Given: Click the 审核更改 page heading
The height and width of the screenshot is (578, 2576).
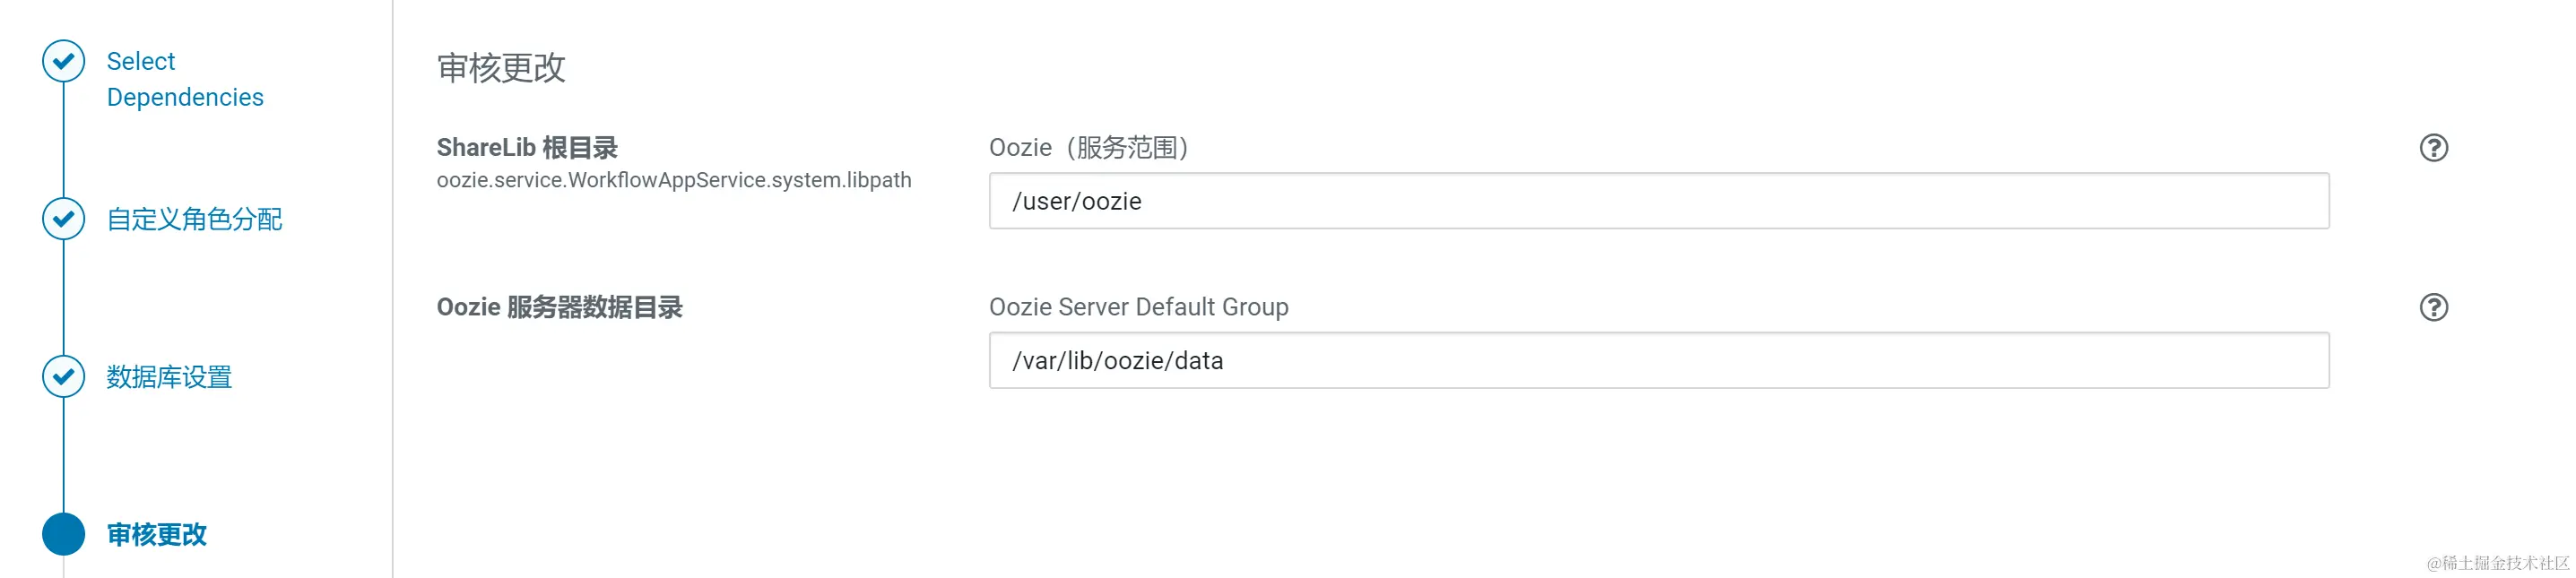Looking at the screenshot, I should (x=500, y=68).
